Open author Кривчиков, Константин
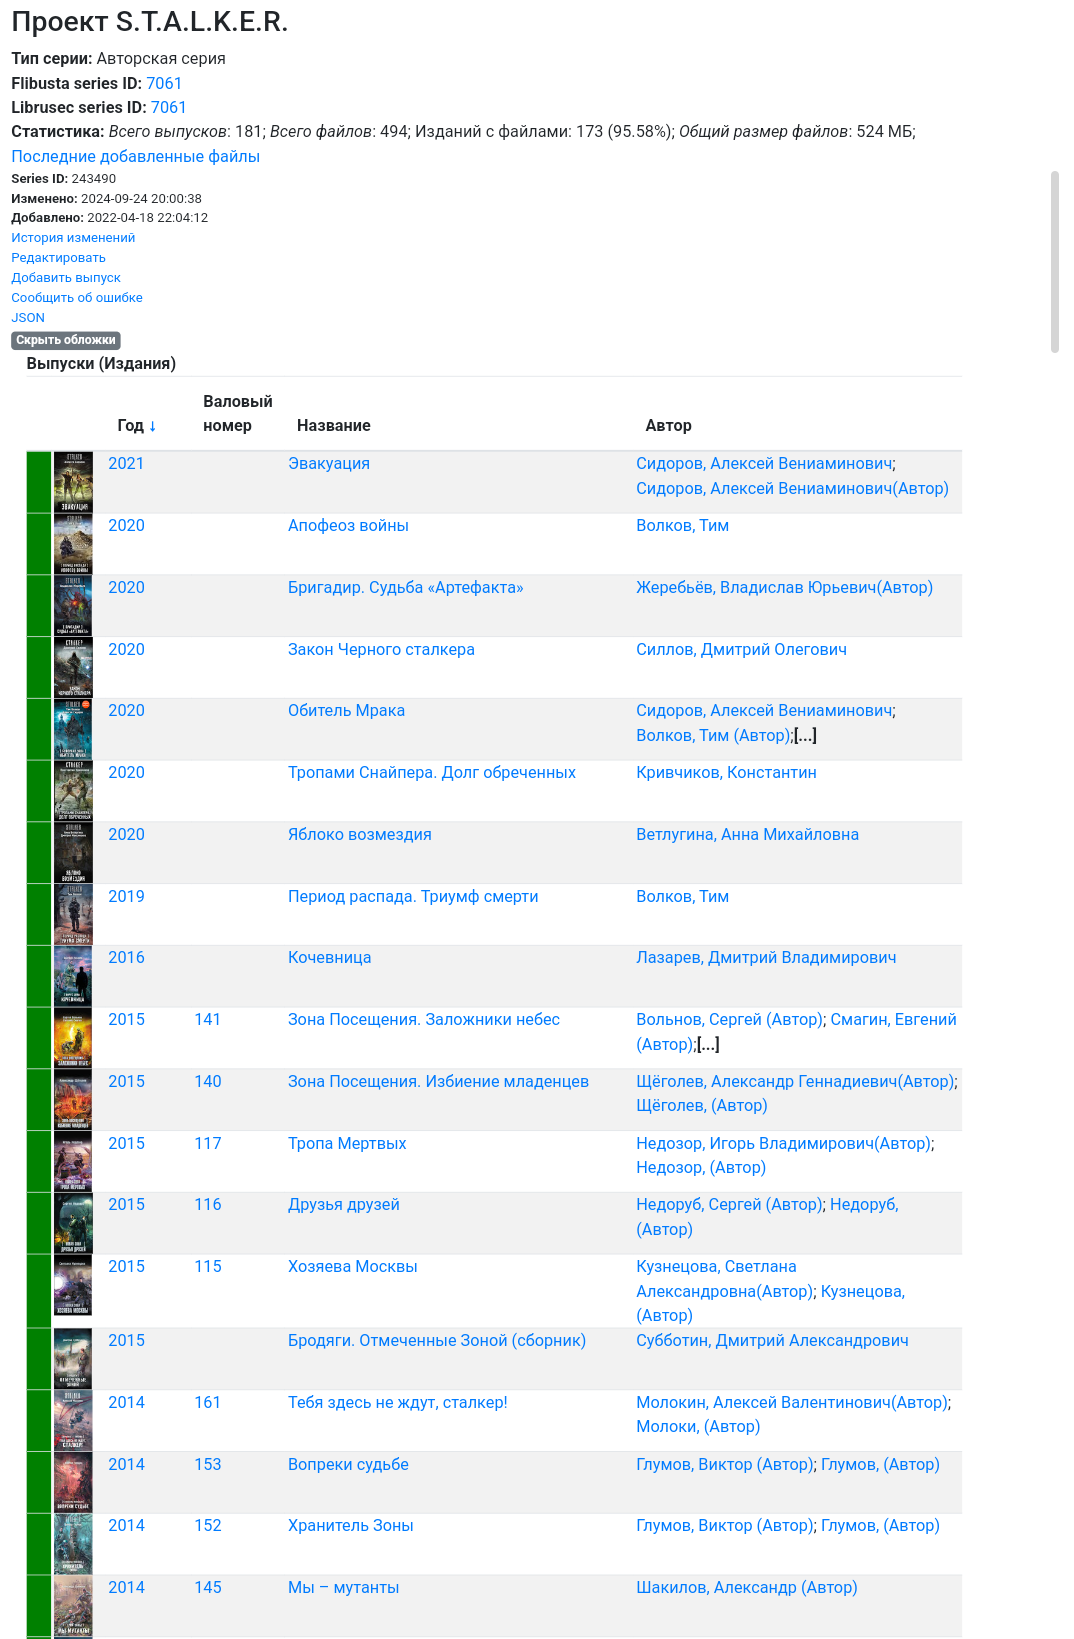This screenshot has width=1074, height=1639. [x=726, y=773]
